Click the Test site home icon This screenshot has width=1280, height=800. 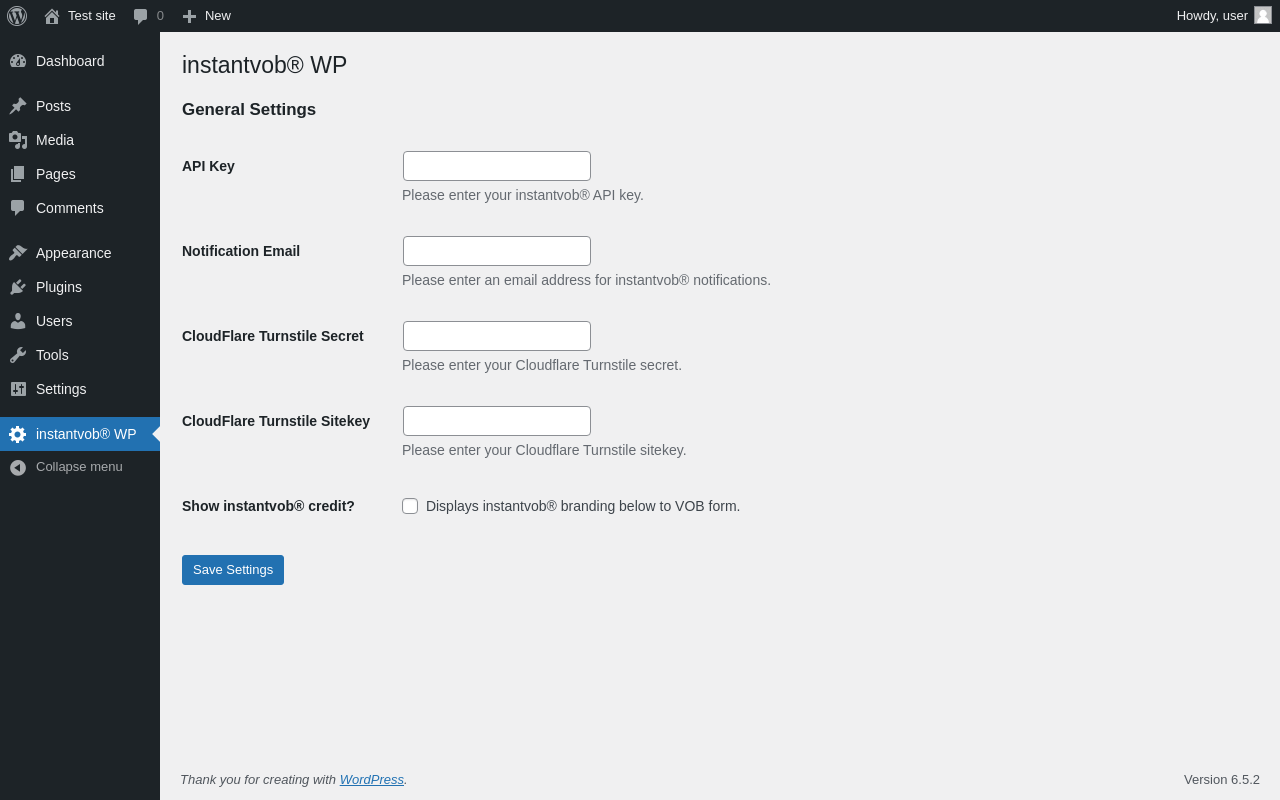(x=52, y=16)
